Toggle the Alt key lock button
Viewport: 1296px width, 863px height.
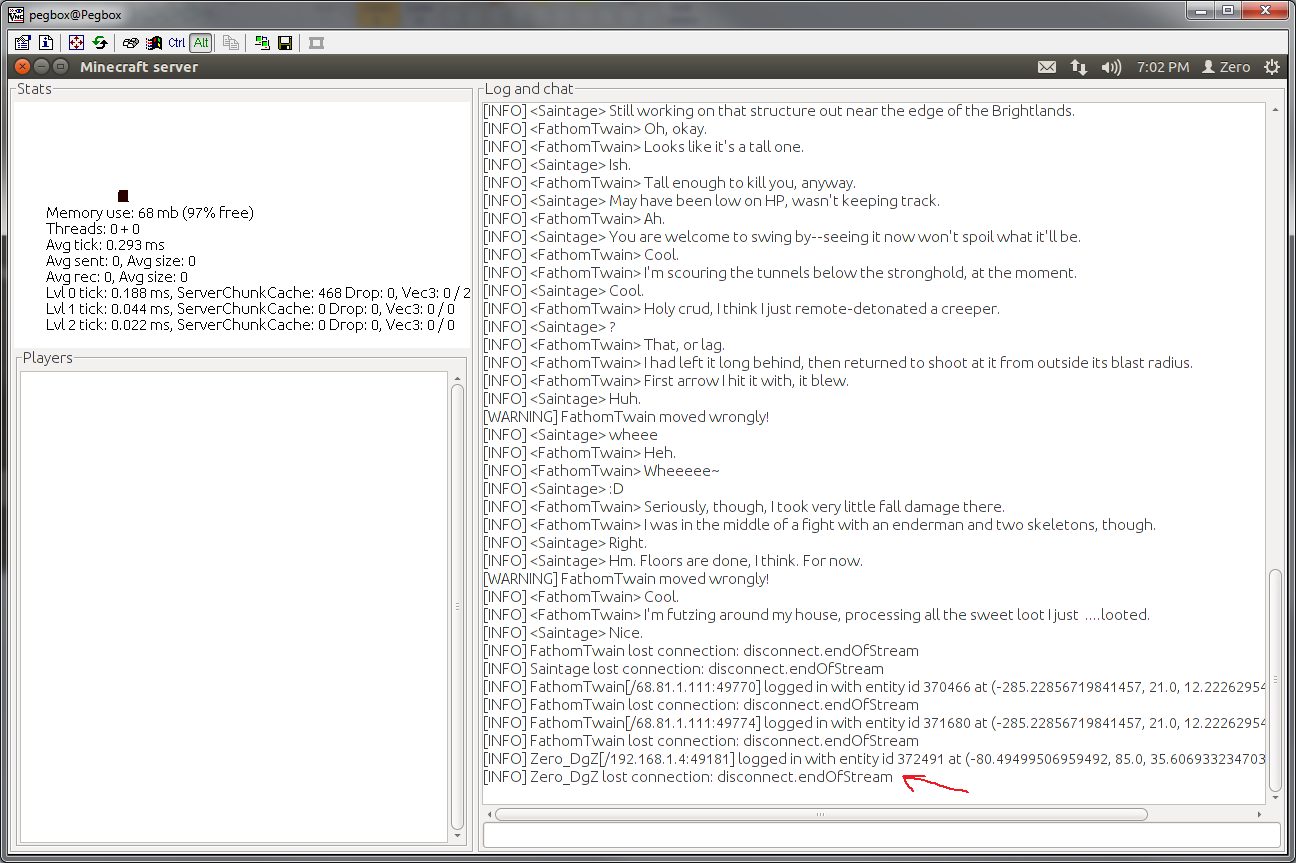pos(201,43)
